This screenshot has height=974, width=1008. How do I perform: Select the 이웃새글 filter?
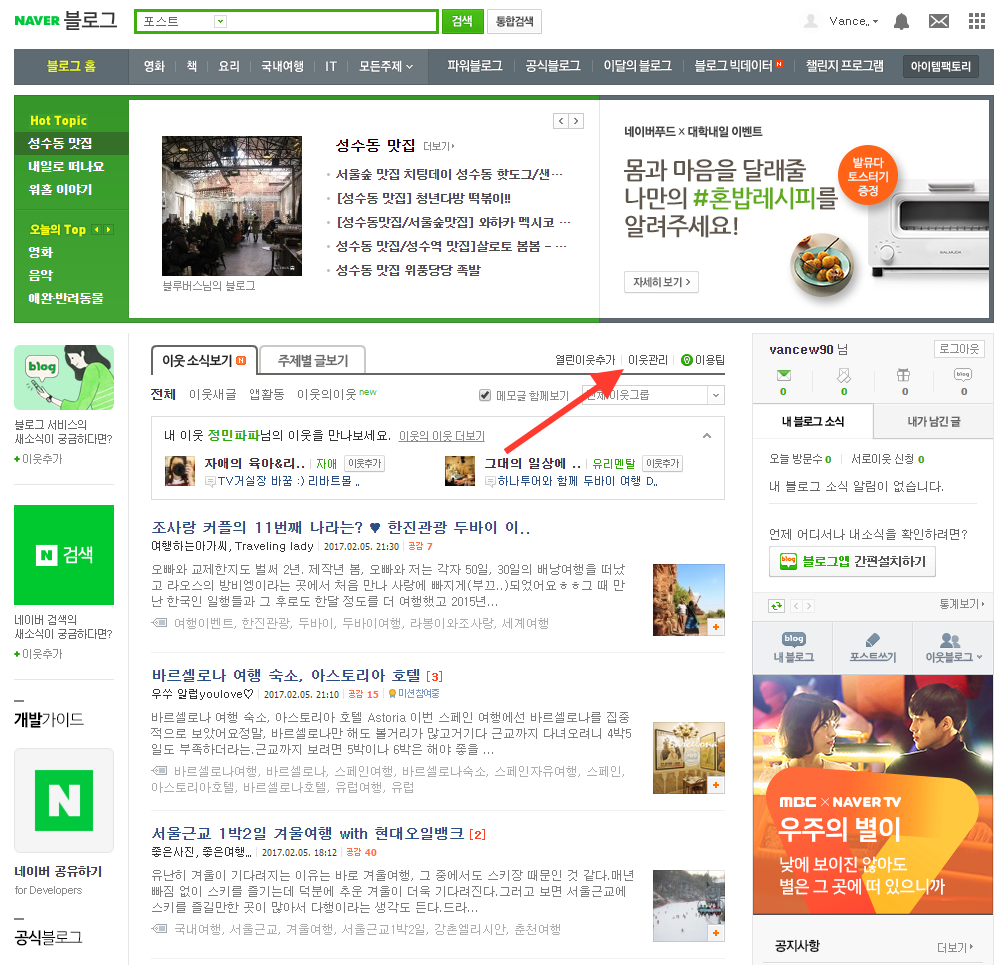212,394
